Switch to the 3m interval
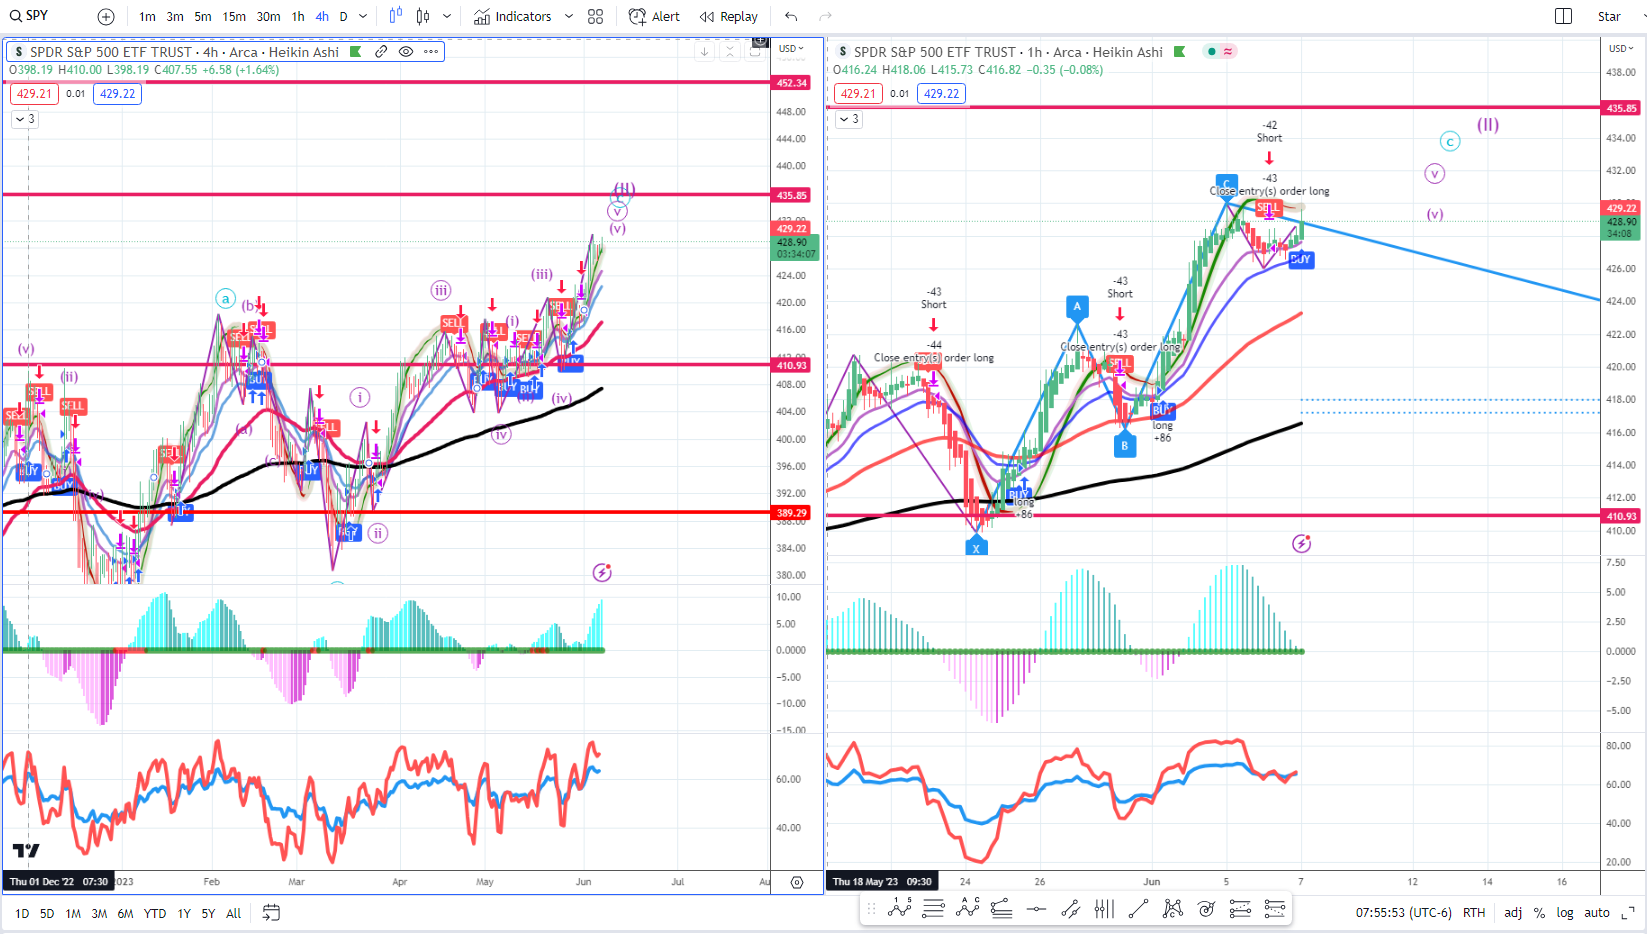 pos(175,17)
